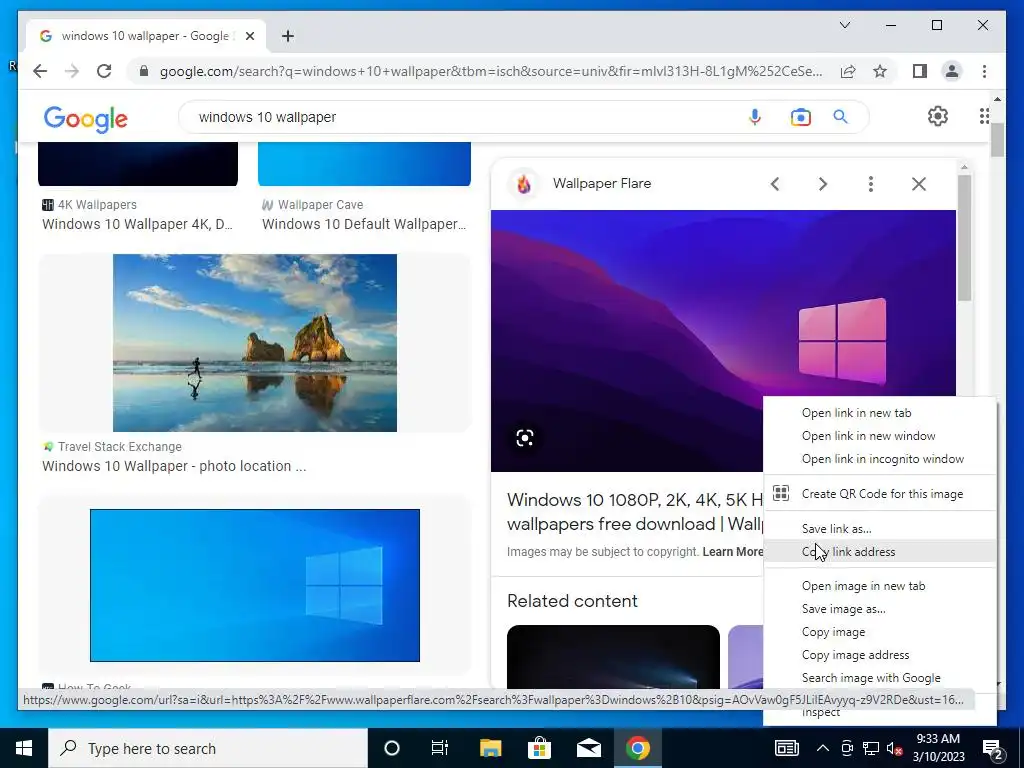
Task: Open the Google apps grid
Action: 984,116
